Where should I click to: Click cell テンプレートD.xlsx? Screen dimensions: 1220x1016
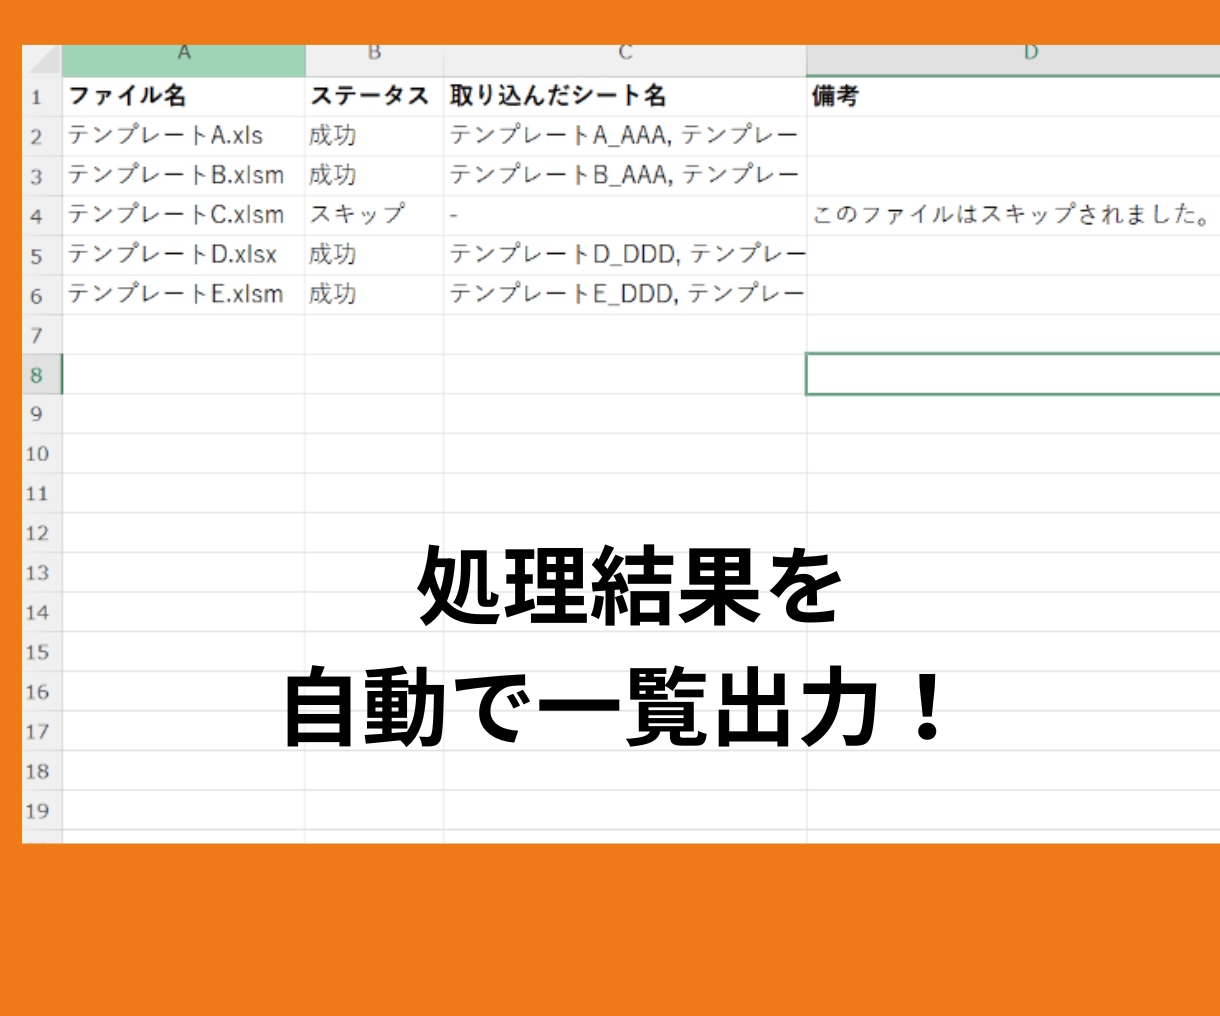(x=184, y=255)
